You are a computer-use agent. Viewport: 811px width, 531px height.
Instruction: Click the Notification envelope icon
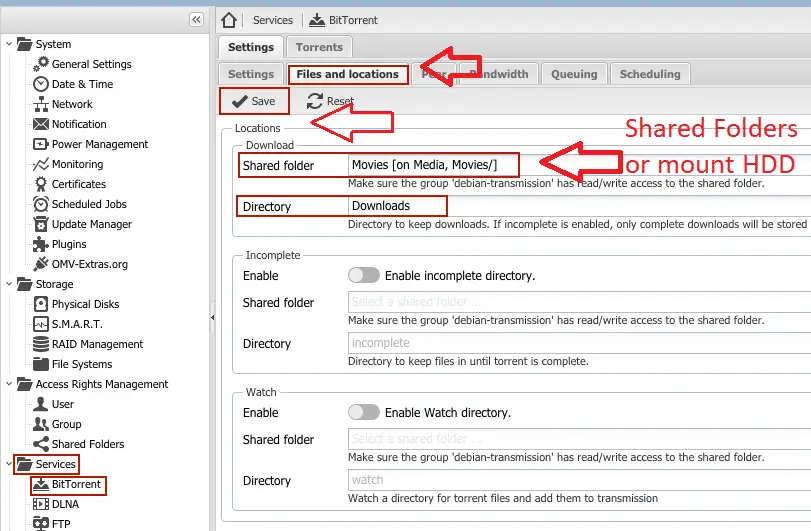pyautogui.click(x=41, y=124)
